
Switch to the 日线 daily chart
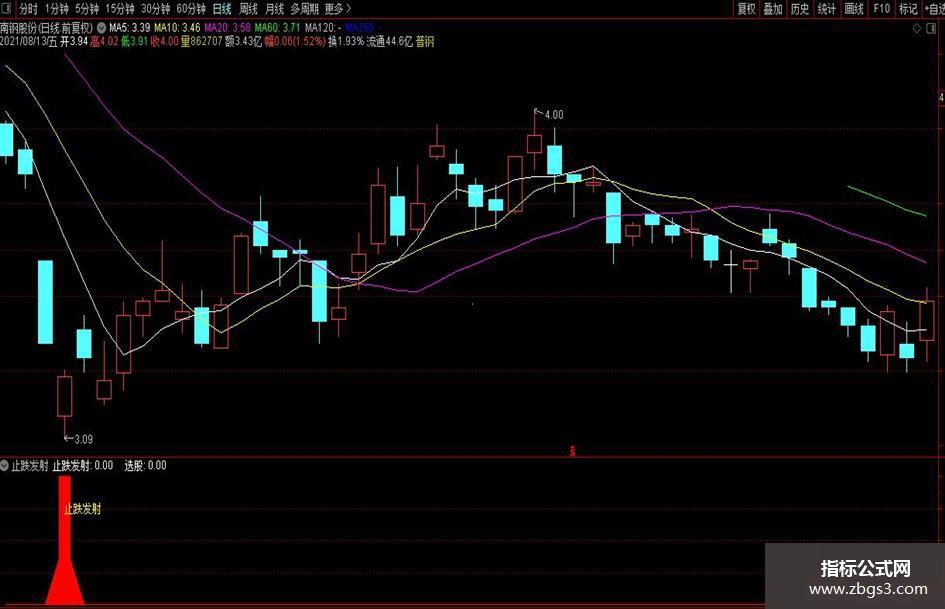click(x=222, y=9)
